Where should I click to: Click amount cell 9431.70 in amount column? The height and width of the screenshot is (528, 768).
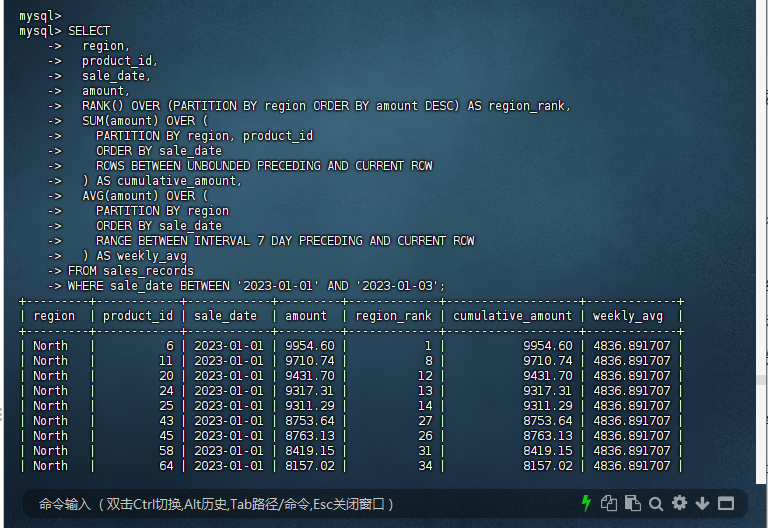click(310, 376)
